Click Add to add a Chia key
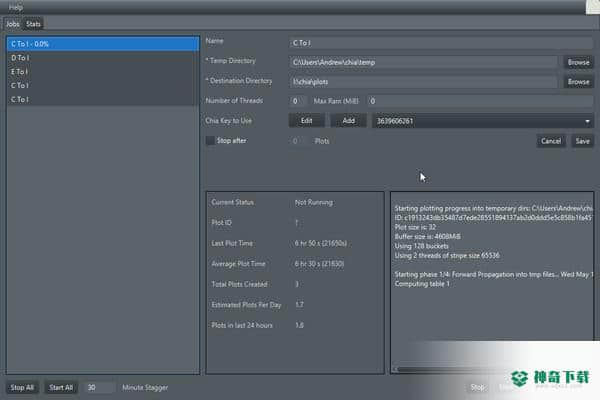This screenshot has width=600, height=400. click(x=348, y=121)
